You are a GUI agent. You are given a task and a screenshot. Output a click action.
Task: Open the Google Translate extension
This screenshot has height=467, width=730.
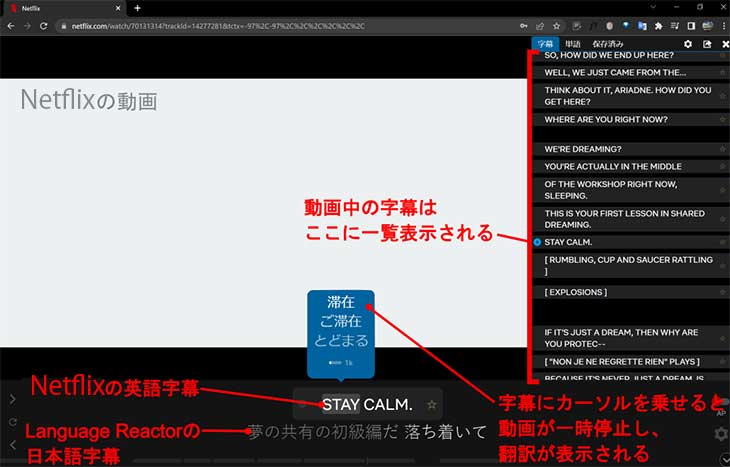pyautogui.click(x=642, y=26)
